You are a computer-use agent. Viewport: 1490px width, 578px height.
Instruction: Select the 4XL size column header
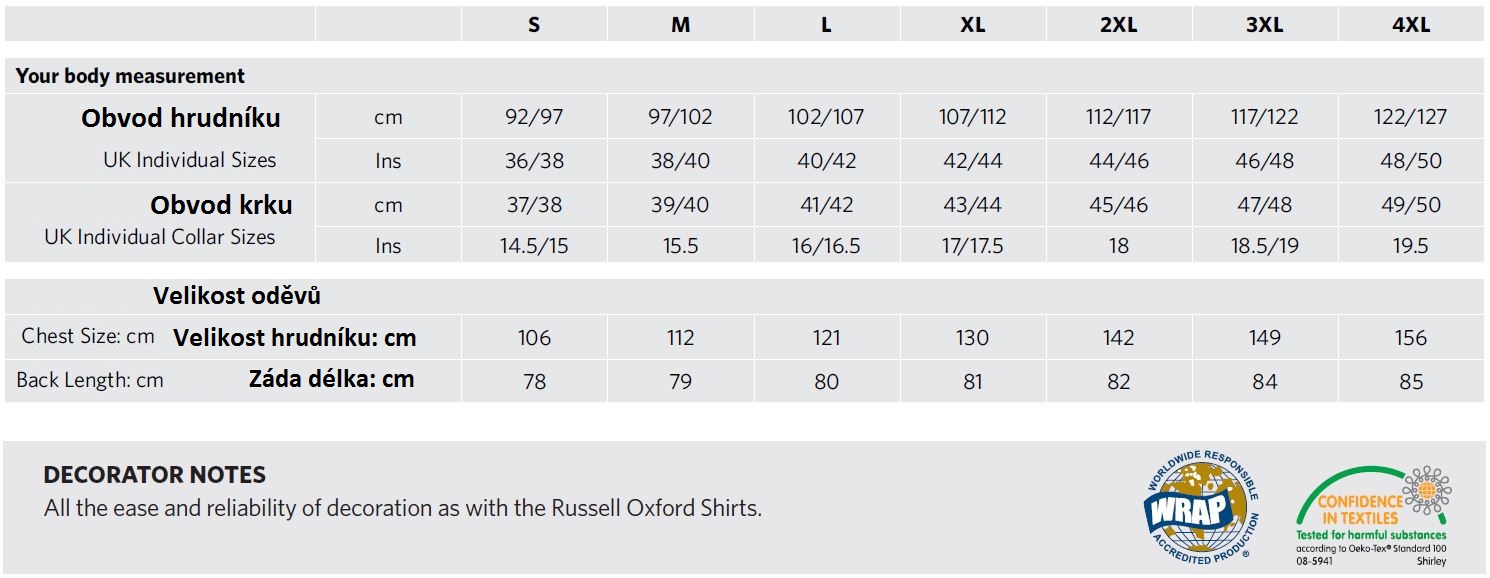[x=1411, y=25]
